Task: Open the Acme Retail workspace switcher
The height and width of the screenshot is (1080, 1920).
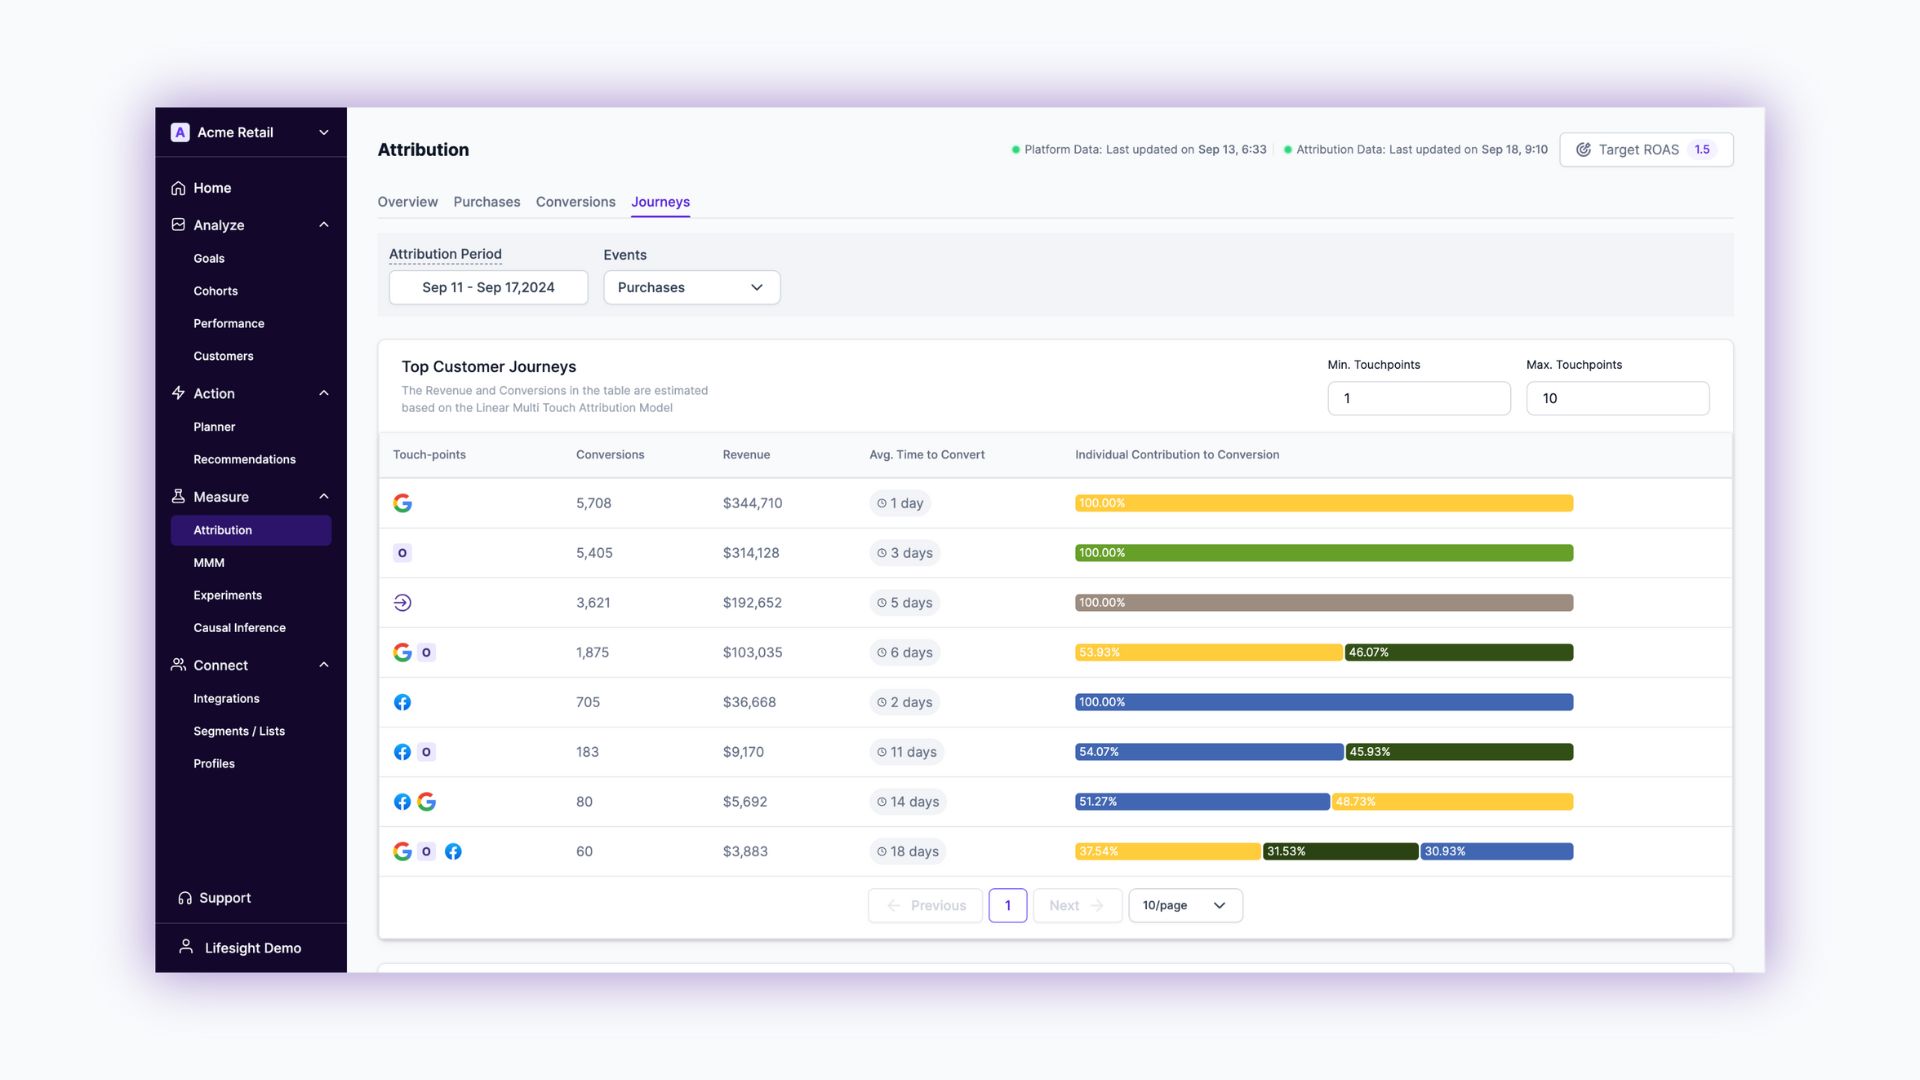Action: click(323, 132)
